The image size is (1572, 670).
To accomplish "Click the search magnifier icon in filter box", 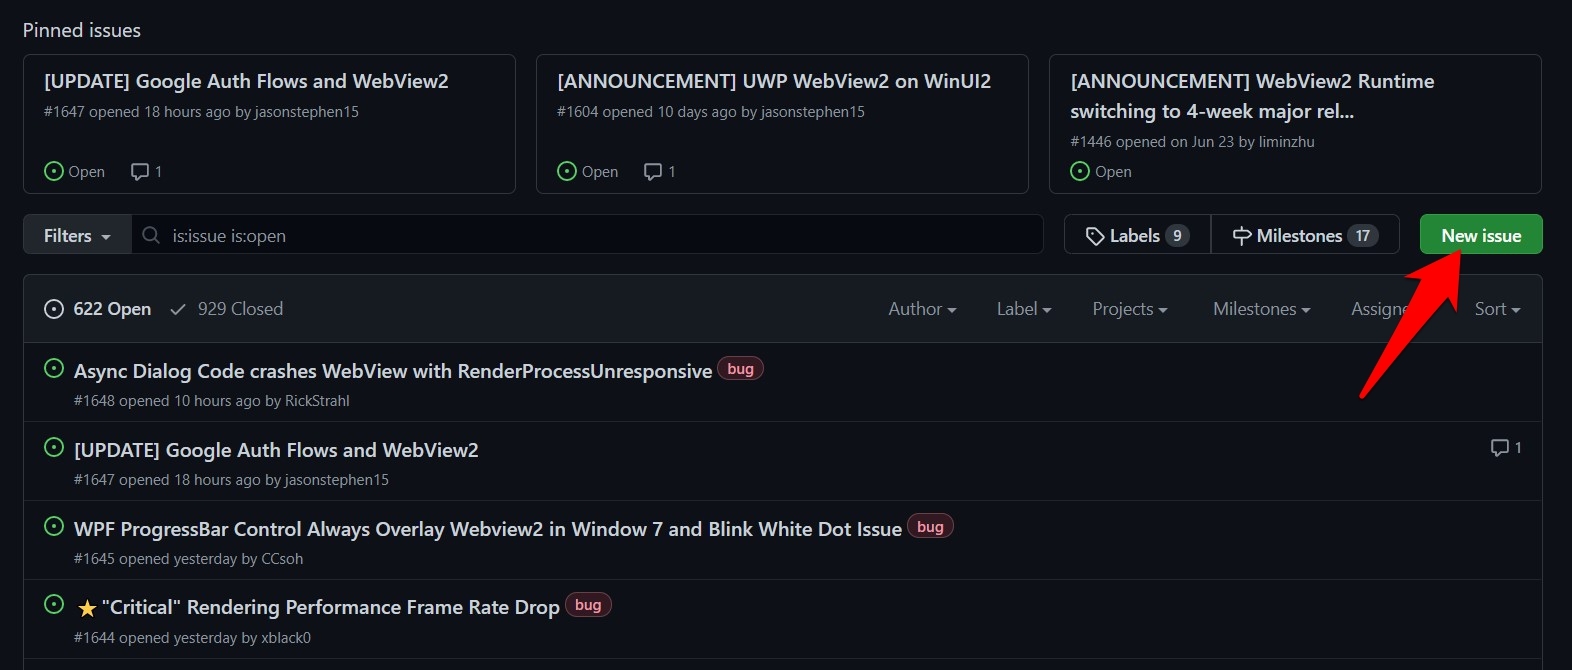I will [x=151, y=236].
